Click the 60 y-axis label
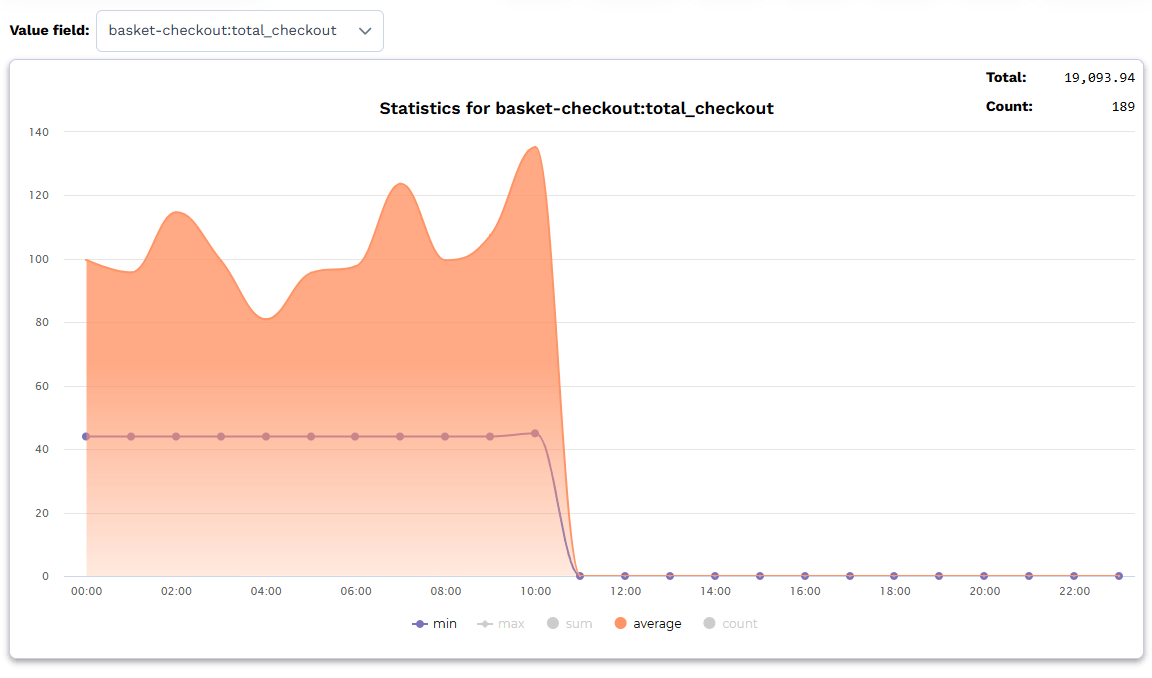This screenshot has height=678, width=1152. click(x=42, y=386)
